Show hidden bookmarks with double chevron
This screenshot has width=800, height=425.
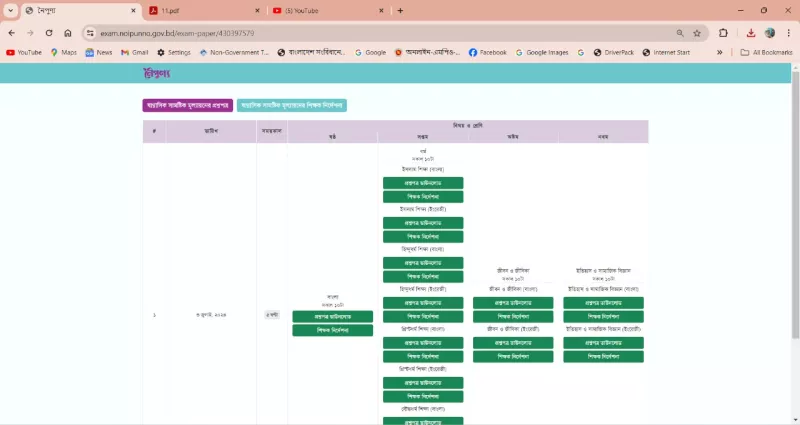(x=719, y=52)
